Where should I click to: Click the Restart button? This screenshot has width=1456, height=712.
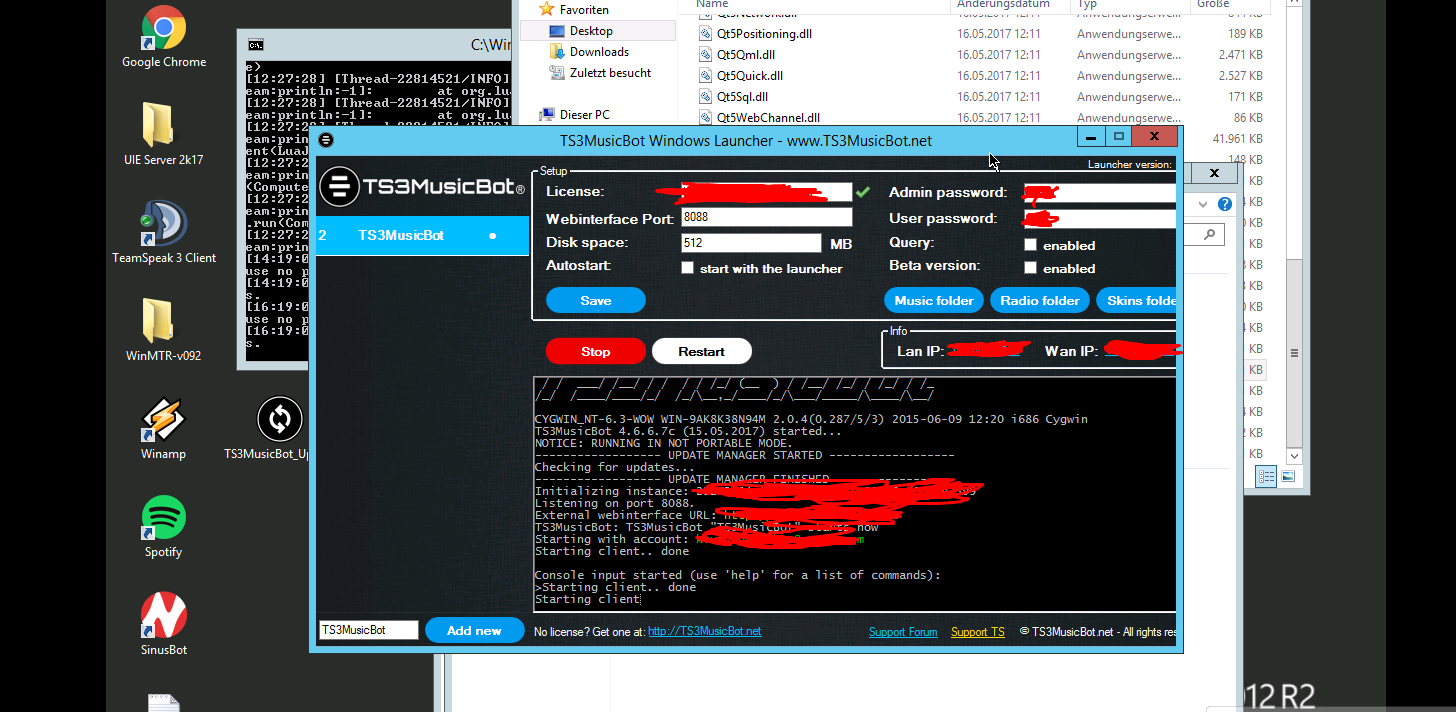[702, 351]
